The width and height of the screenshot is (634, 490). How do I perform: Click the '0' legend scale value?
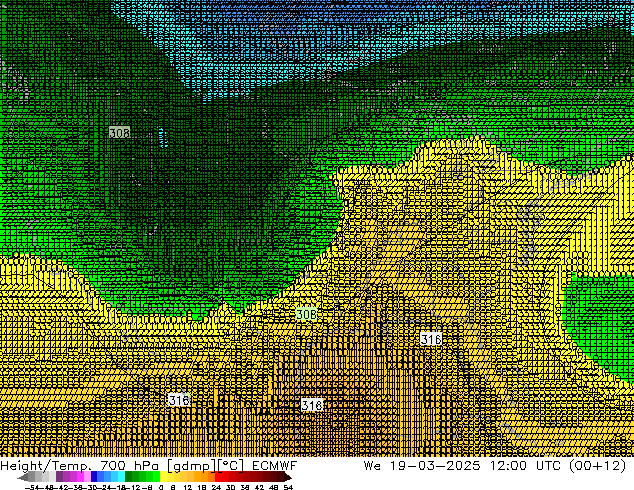tap(161, 487)
